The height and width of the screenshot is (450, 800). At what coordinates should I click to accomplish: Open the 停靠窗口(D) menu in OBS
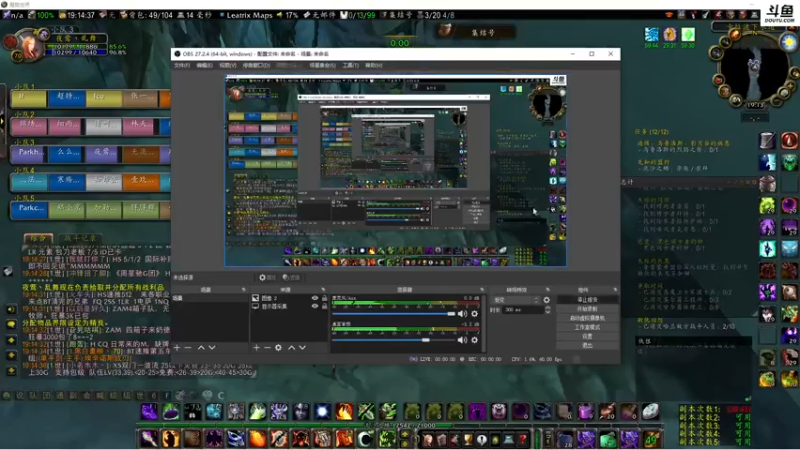click(256, 65)
